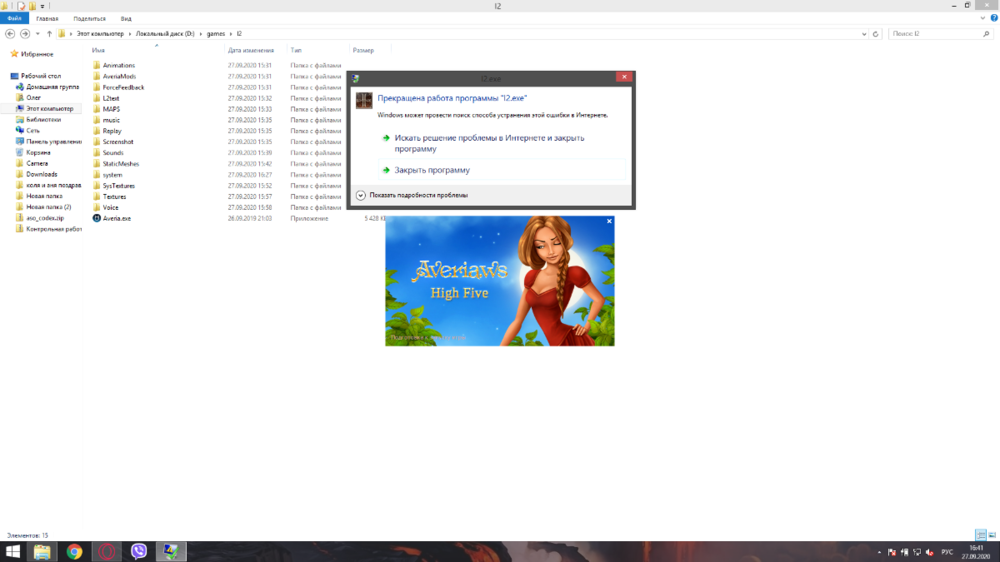Screen dimensions: 1000x562
Task: Click the back navigation arrow
Action: 10,34
